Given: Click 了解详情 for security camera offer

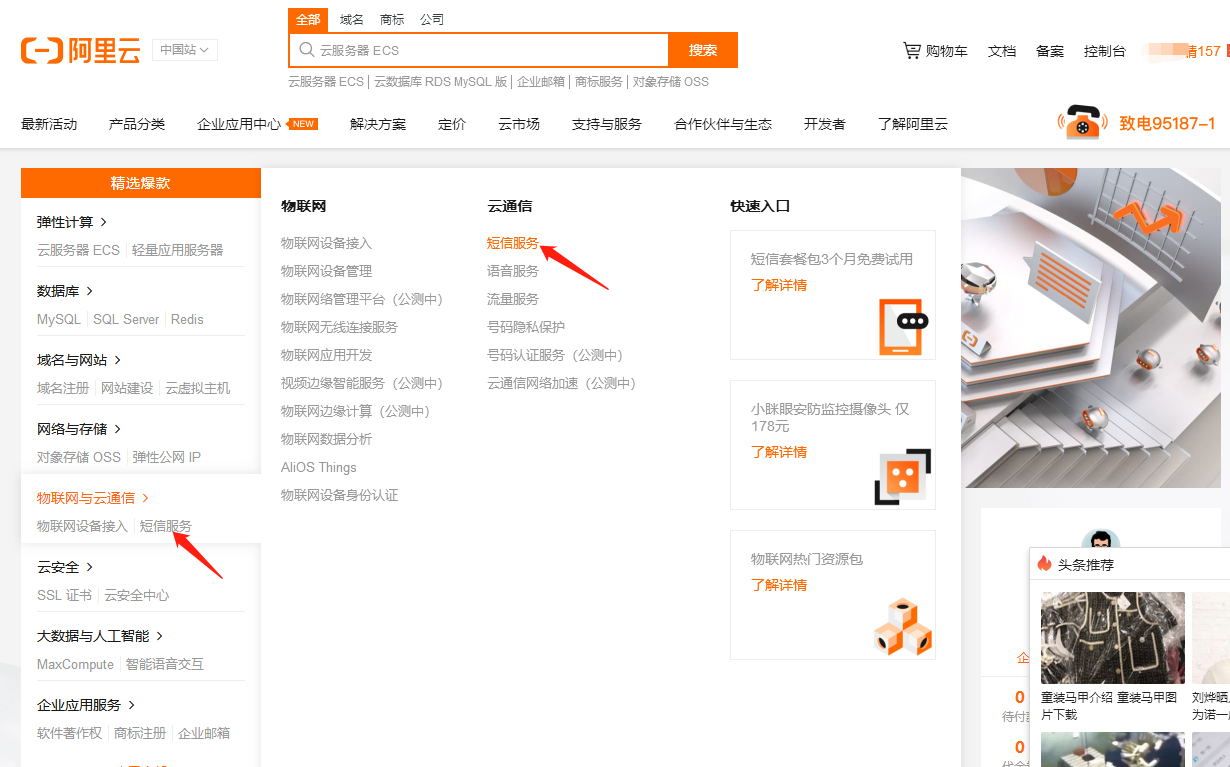Looking at the screenshot, I should (779, 452).
